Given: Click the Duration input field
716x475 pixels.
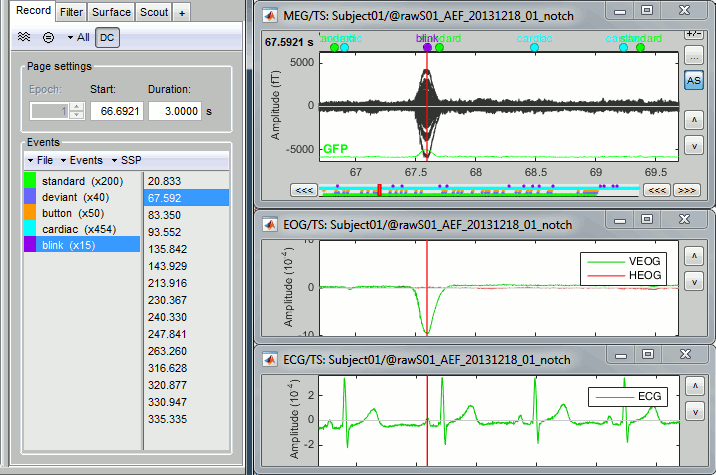Looking at the screenshot, I should tap(174, 110).
